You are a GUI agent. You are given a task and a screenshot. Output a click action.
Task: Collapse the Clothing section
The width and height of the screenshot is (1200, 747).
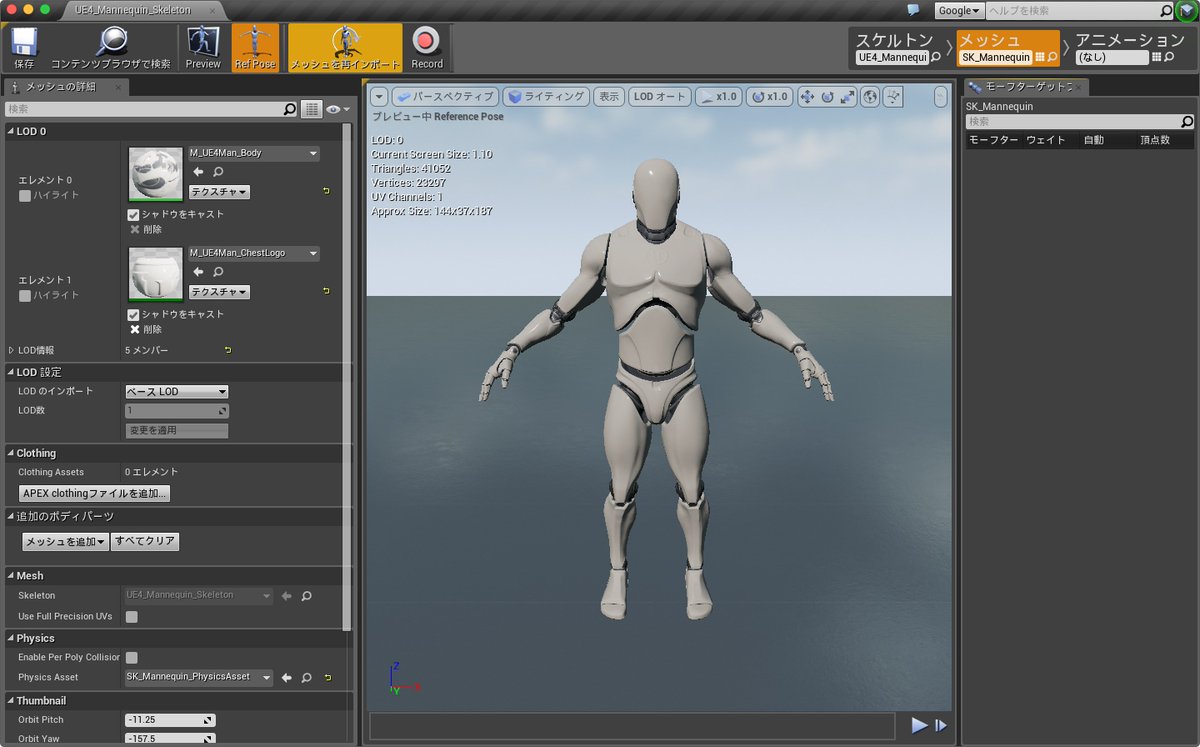click(11, 453)
